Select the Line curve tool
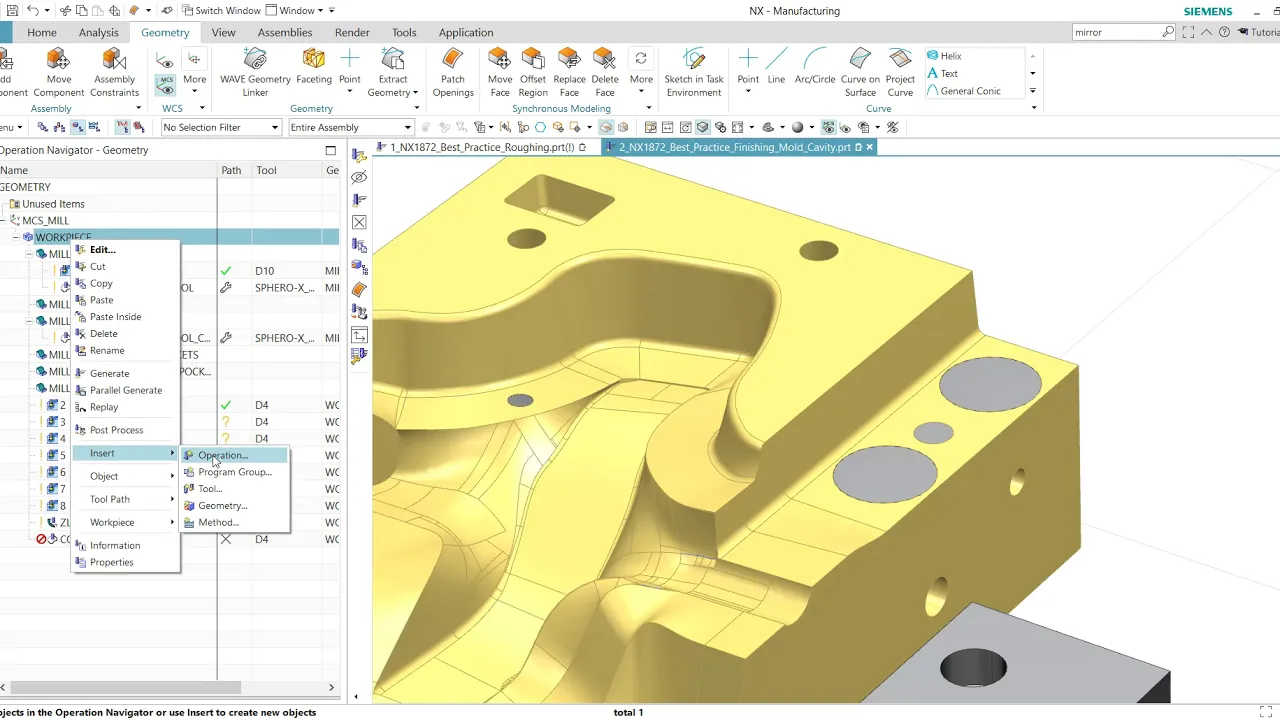The image size is (1280, 720). tap(776, 66)
